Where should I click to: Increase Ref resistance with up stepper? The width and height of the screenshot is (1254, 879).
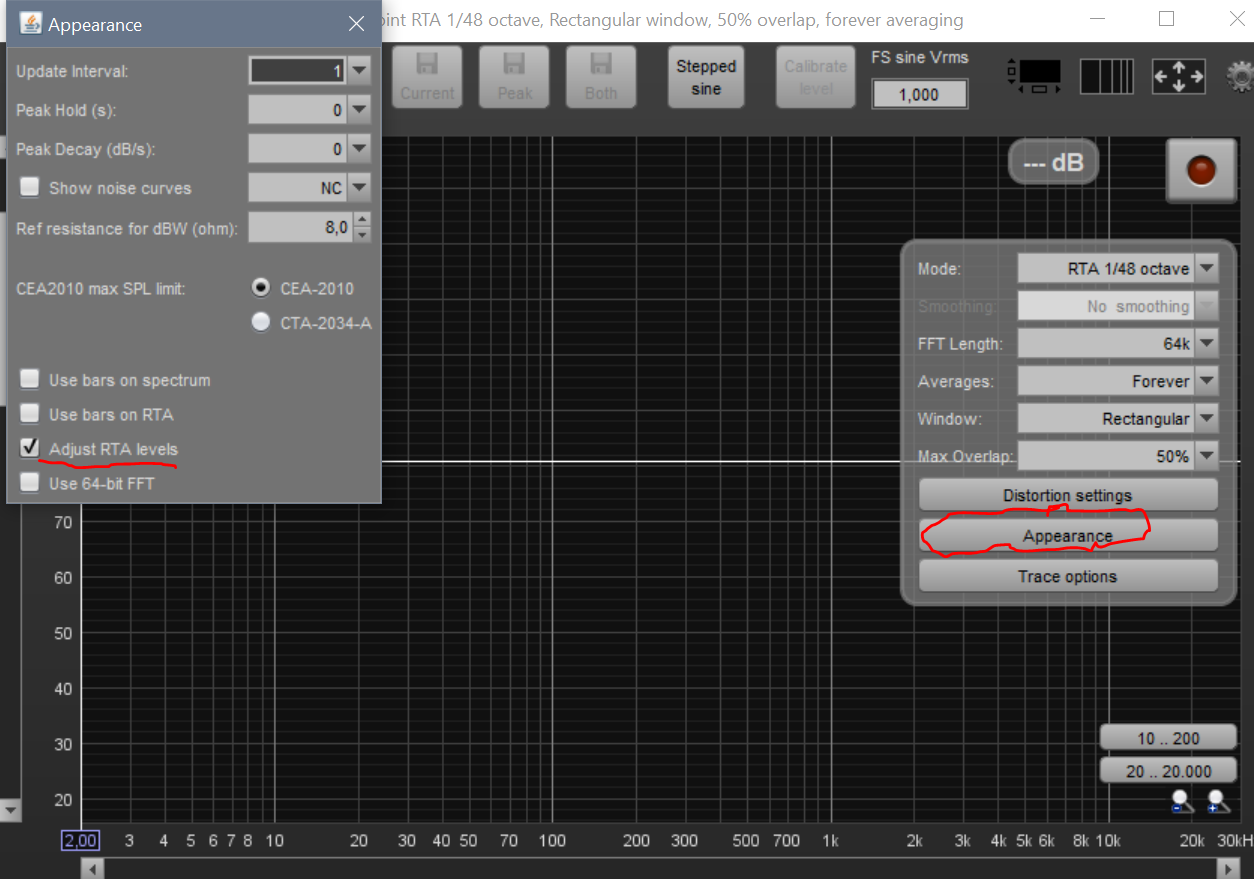tap(362, 220)
